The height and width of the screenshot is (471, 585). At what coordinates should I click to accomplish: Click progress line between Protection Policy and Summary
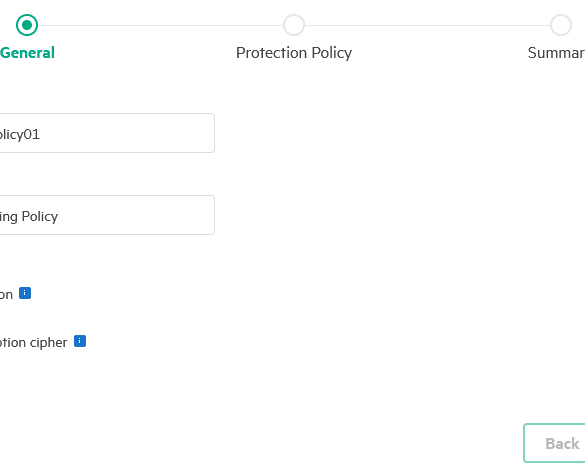[x=428, y=25]
